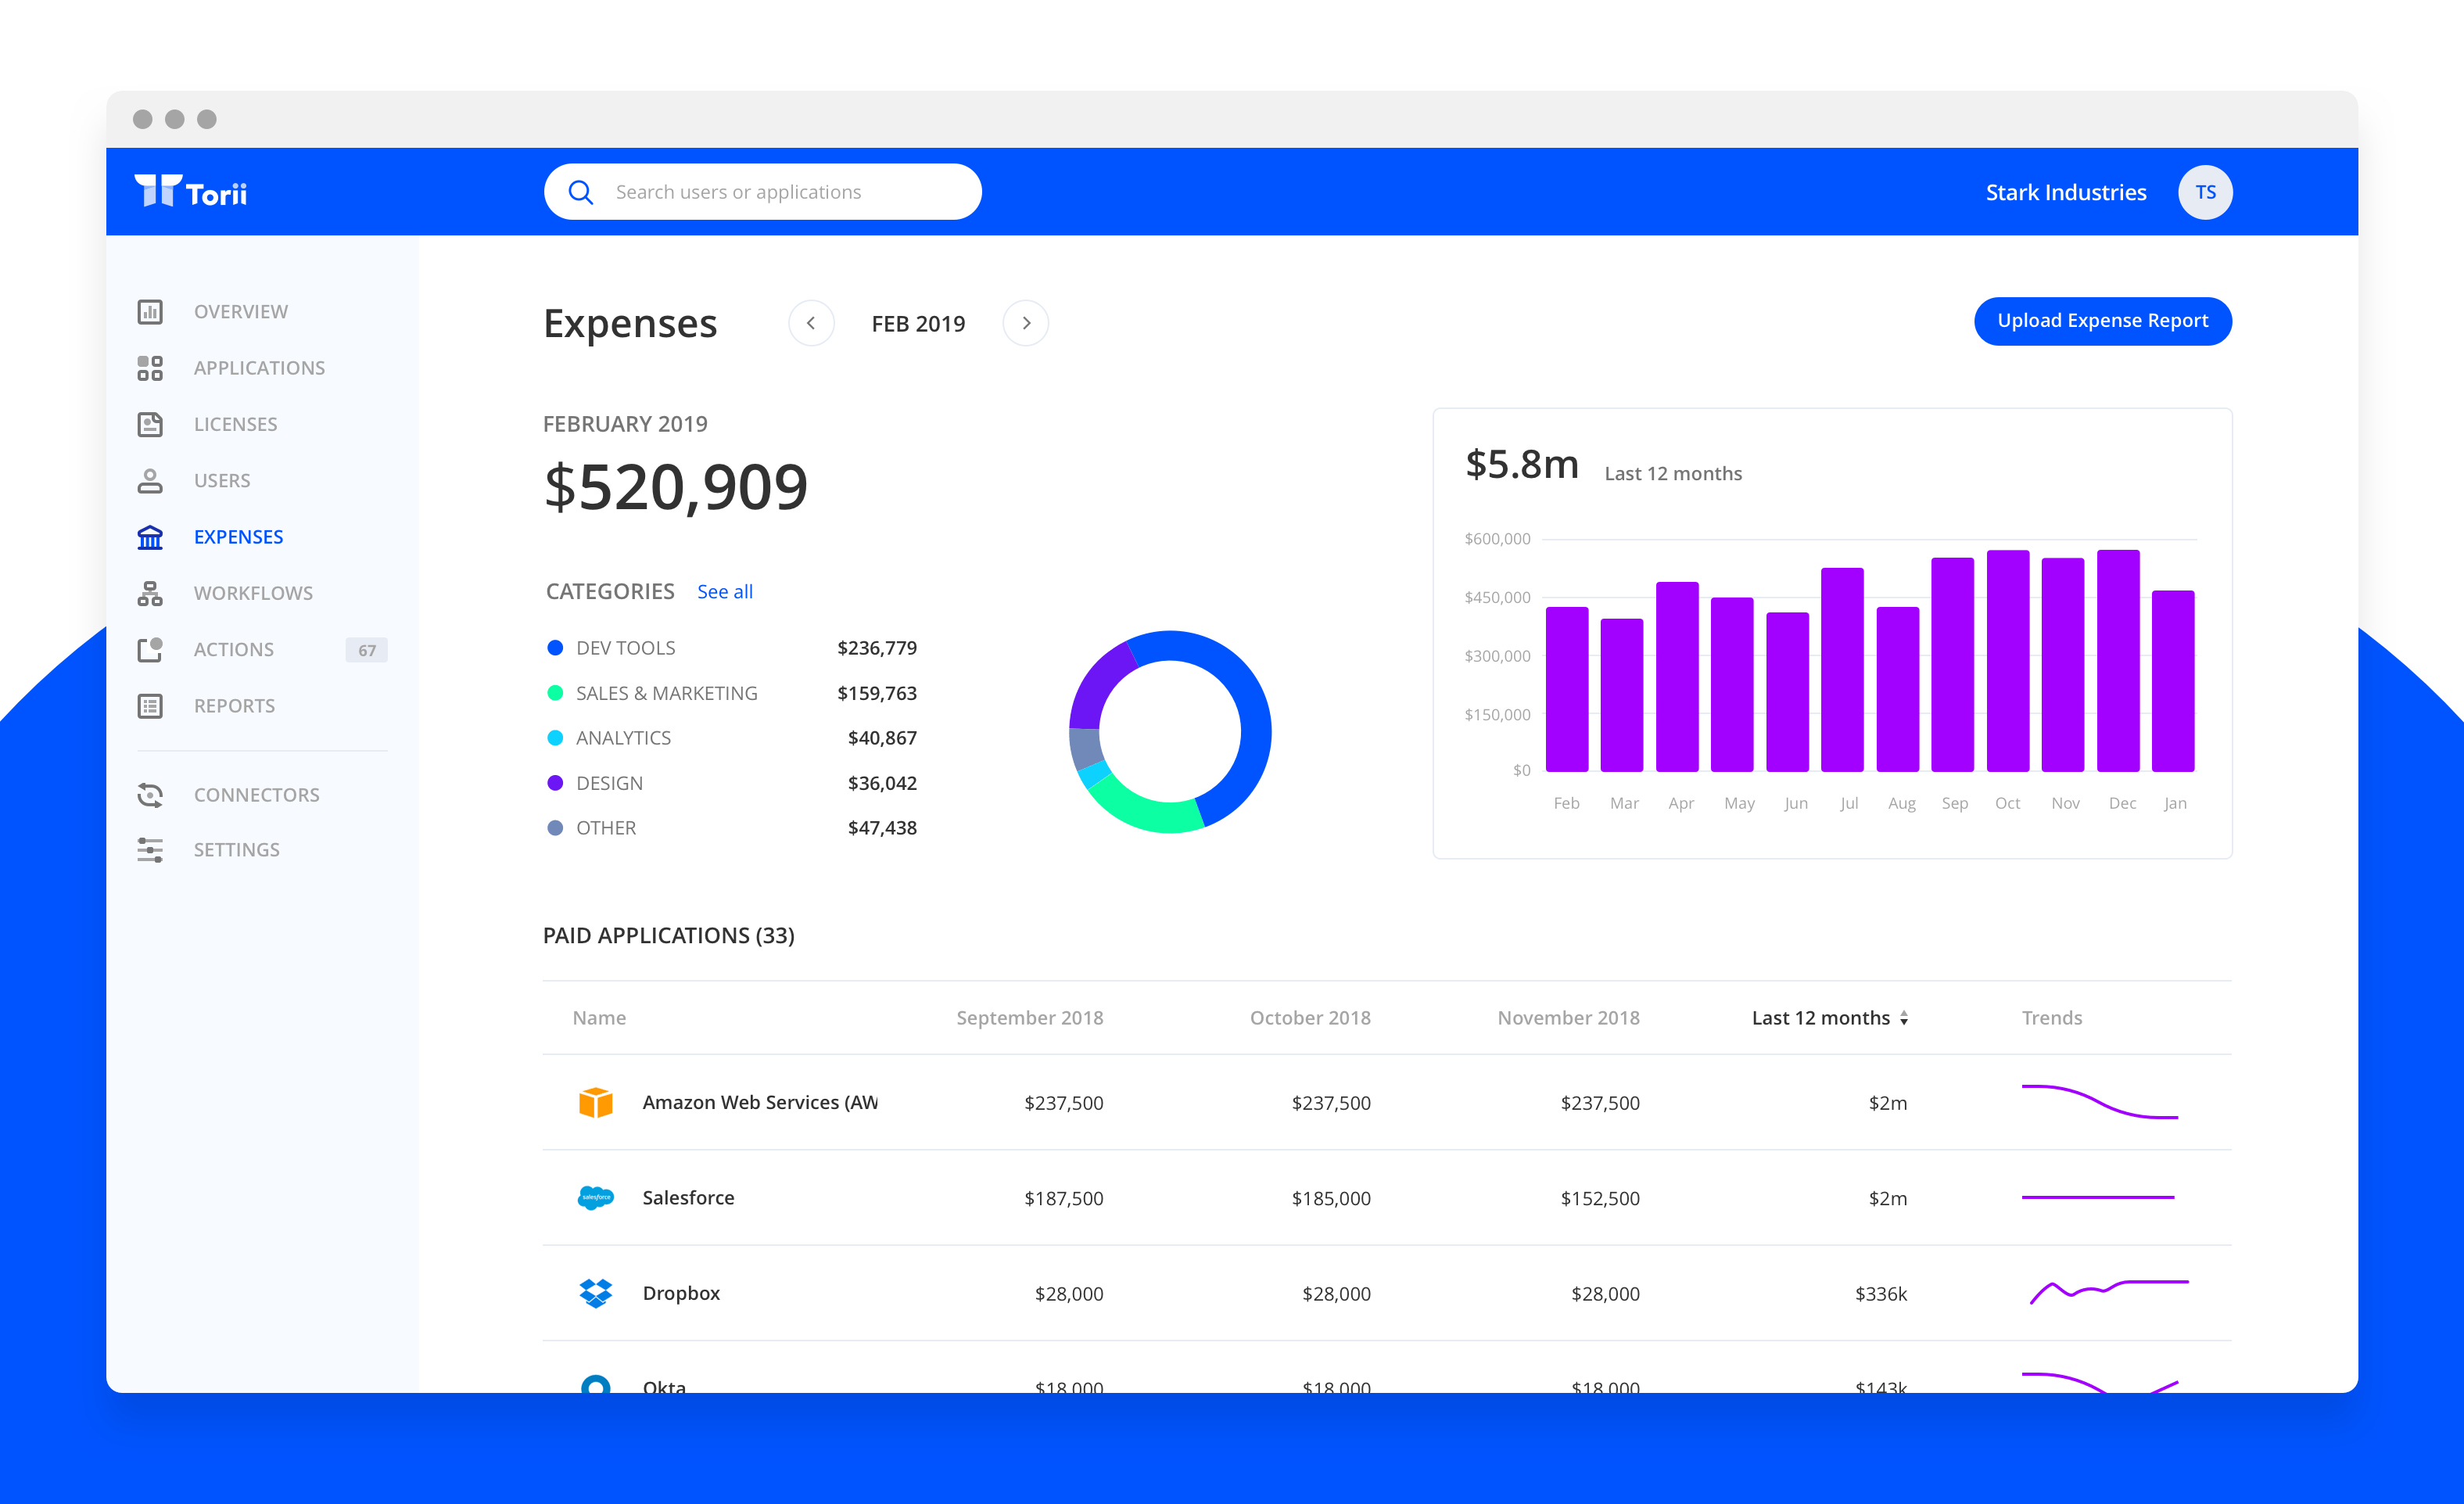
Task: Open Connectors via its sync icon
Action: point(150,795)
